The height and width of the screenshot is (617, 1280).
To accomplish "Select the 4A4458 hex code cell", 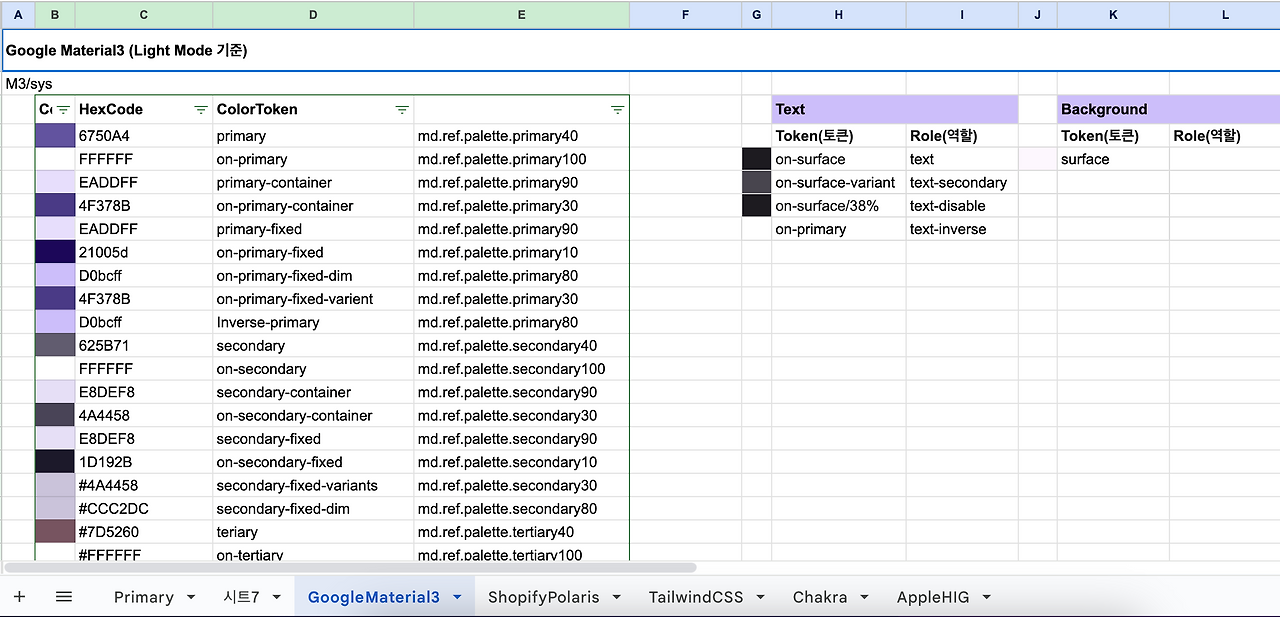I will [144, 416].
